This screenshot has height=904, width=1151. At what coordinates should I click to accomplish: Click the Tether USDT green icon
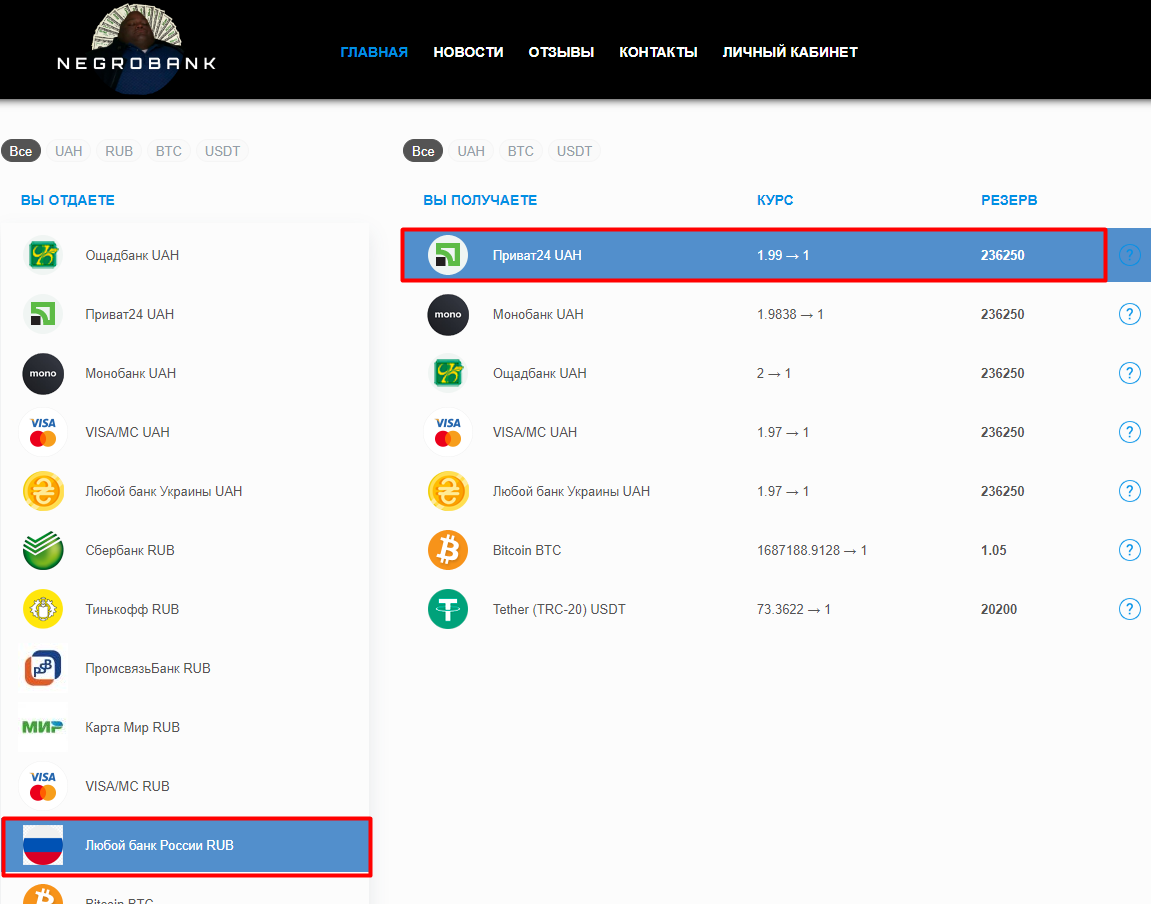[448, 609]
